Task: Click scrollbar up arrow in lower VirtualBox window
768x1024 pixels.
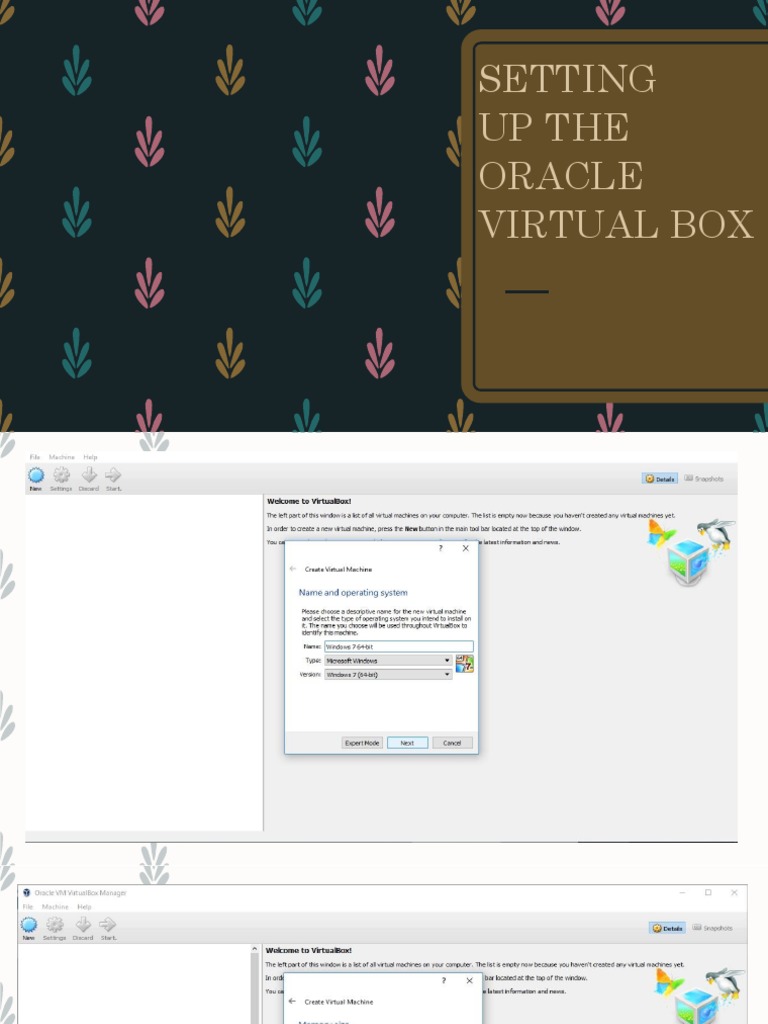Action: point(255,950)
